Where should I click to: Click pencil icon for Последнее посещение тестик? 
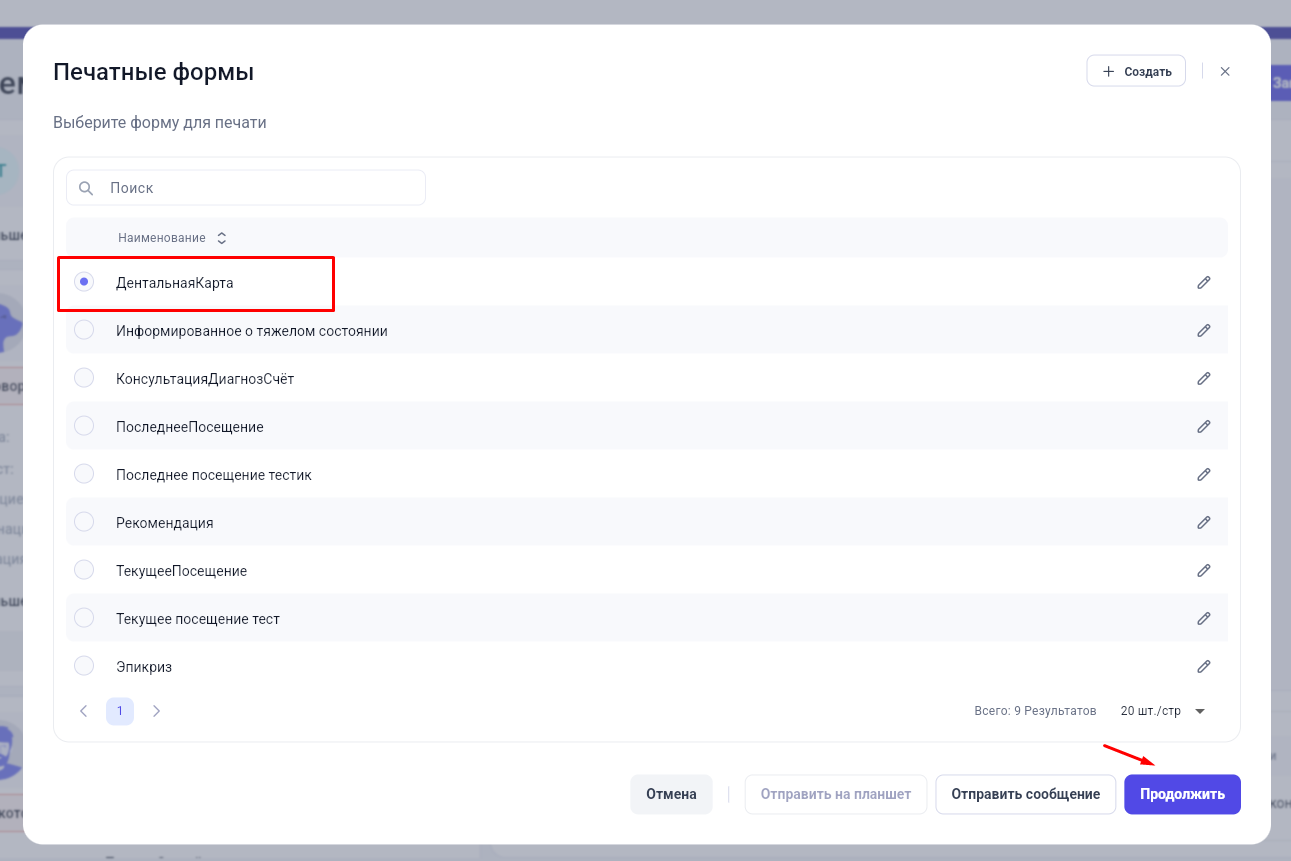coord(1204,475)
